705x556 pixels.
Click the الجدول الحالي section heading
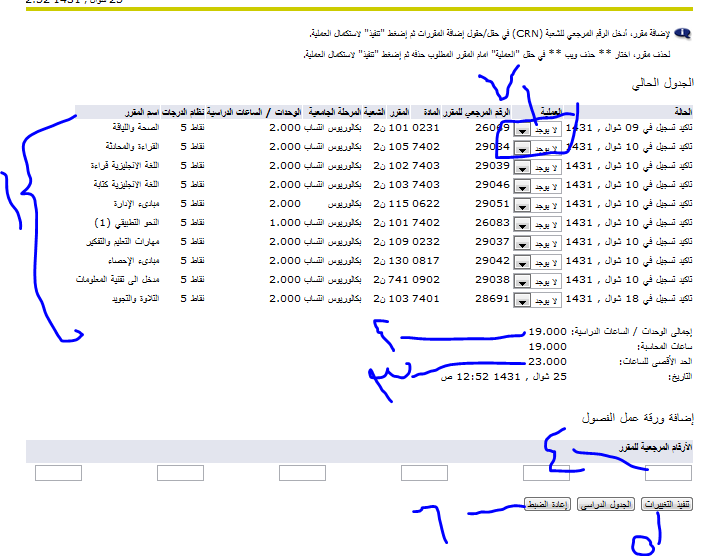[663, 83]
